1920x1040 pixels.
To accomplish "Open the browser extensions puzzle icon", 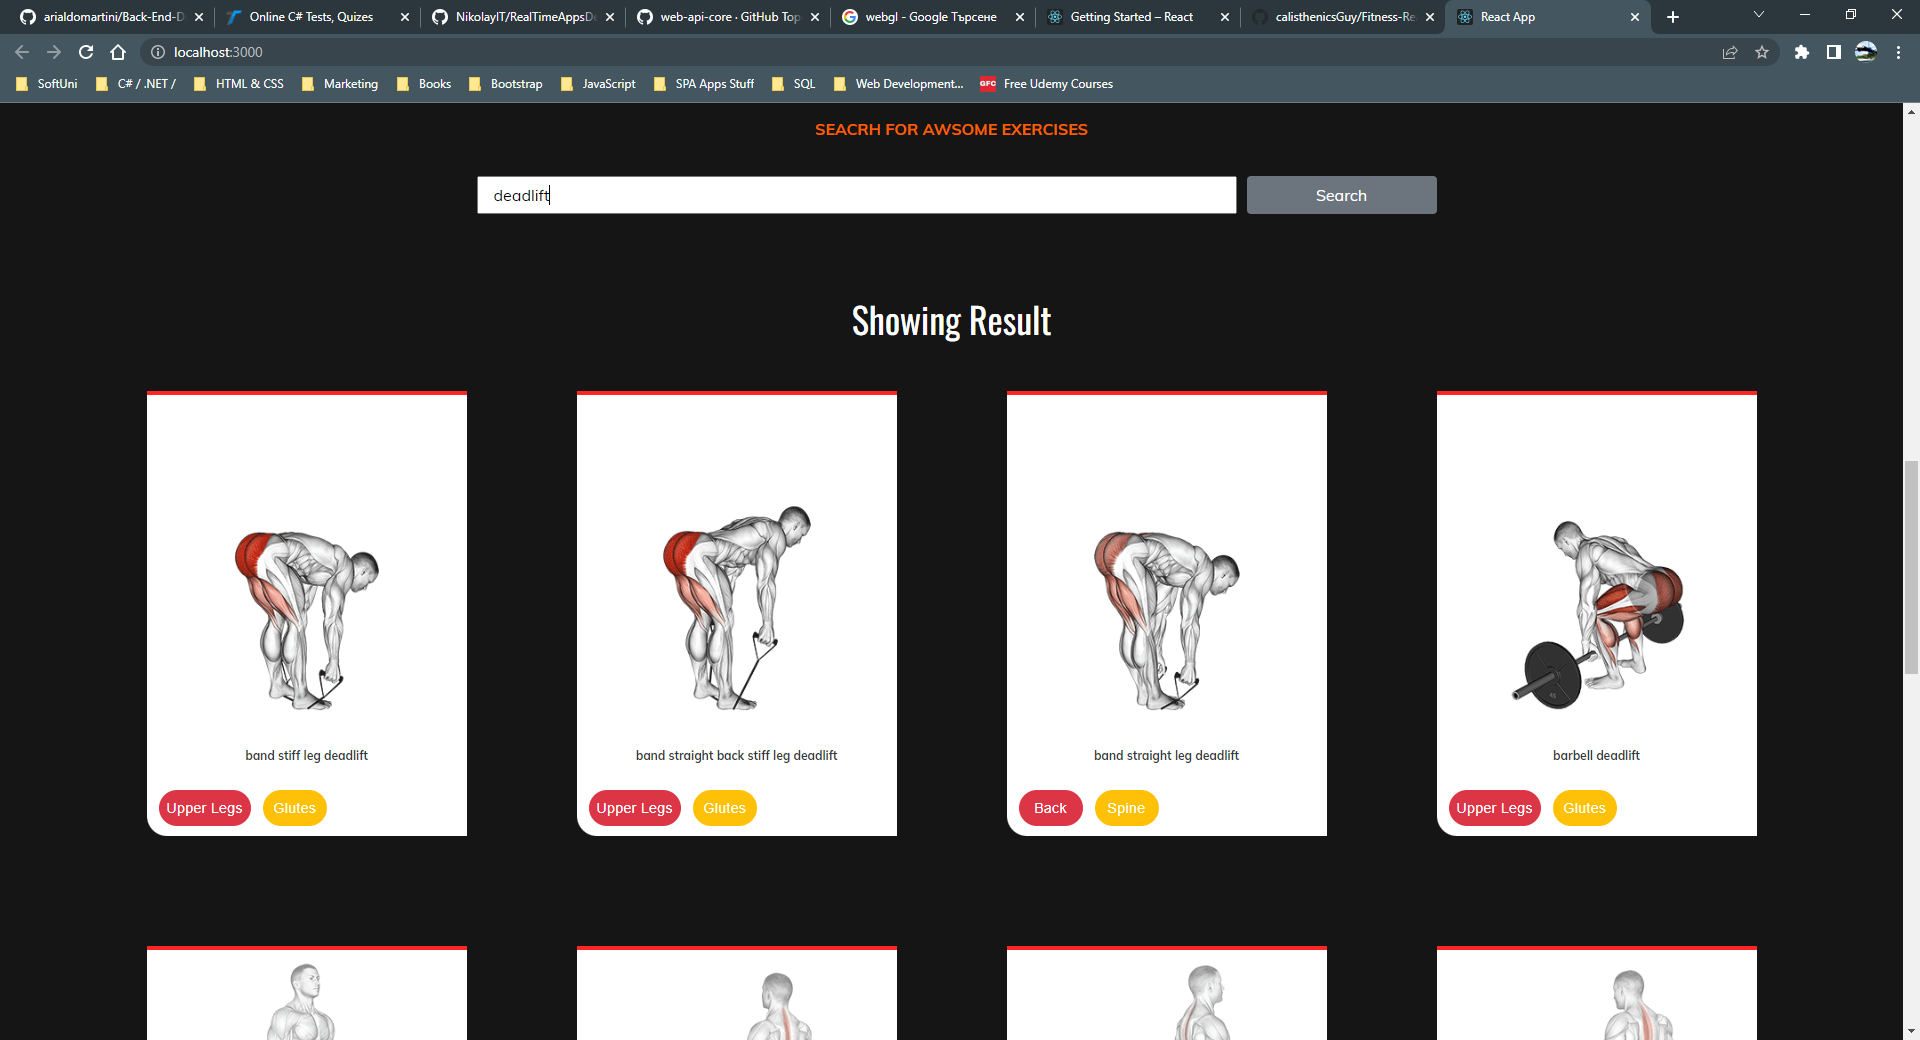I will (x=1803, y=52).
